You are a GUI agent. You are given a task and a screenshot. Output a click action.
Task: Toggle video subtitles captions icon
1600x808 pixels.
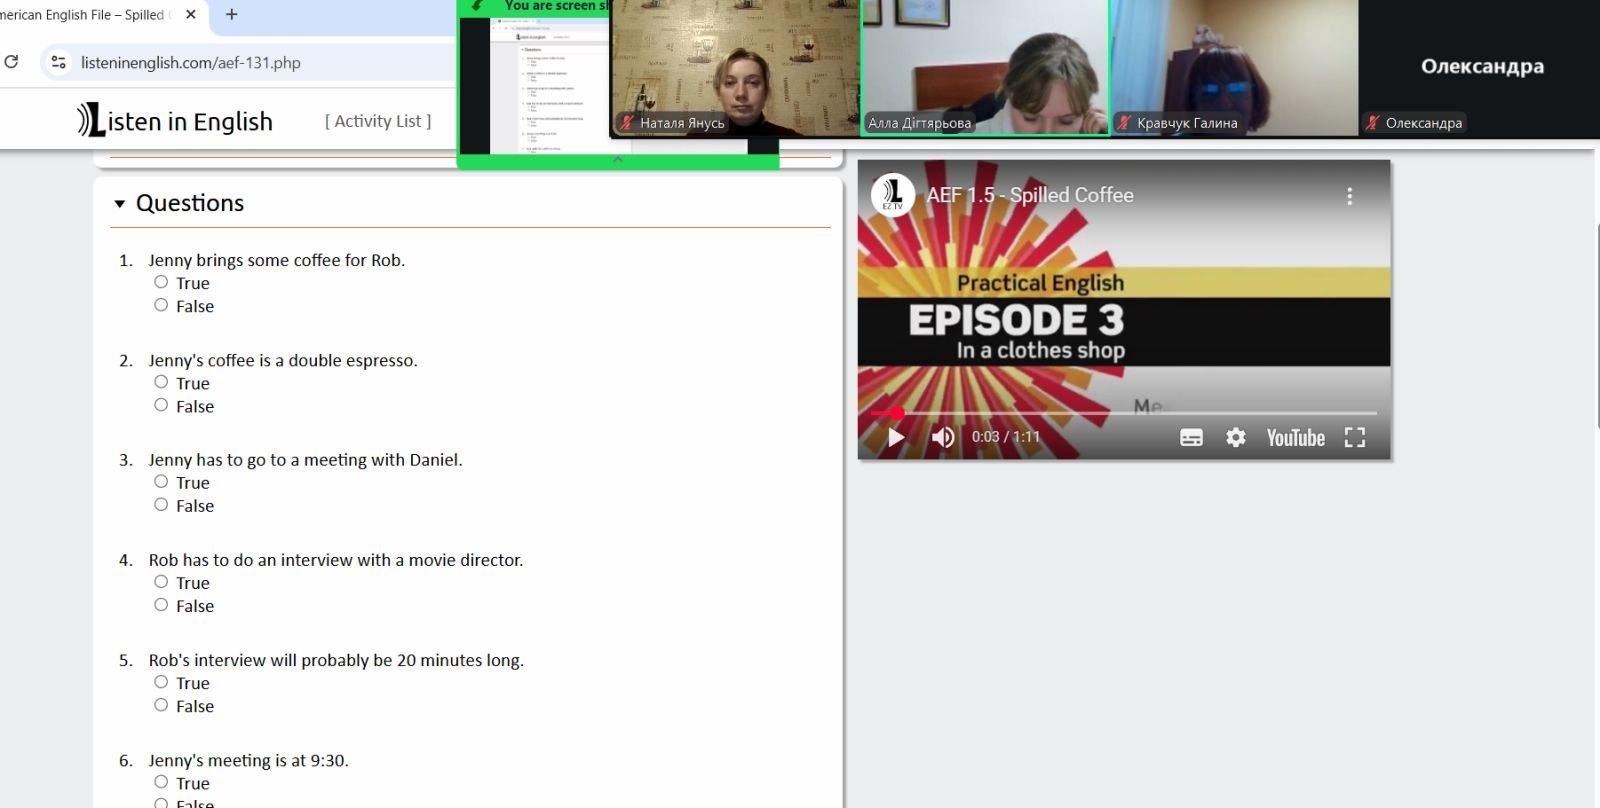(1191, 438)
